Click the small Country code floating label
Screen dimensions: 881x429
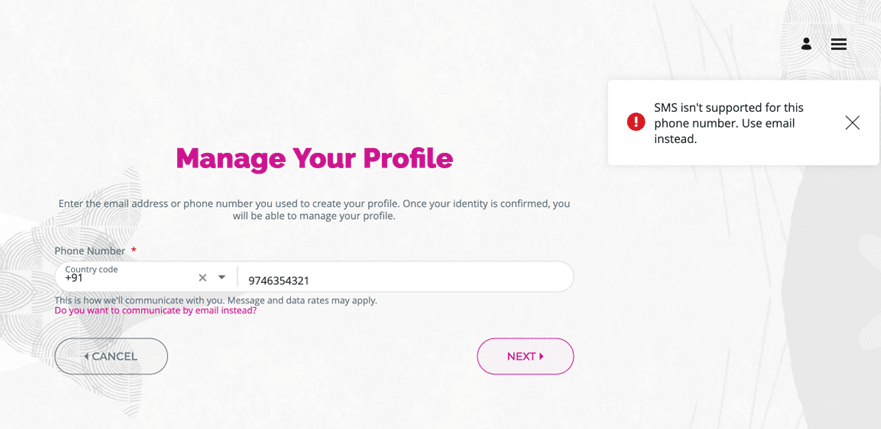[91, 269]
